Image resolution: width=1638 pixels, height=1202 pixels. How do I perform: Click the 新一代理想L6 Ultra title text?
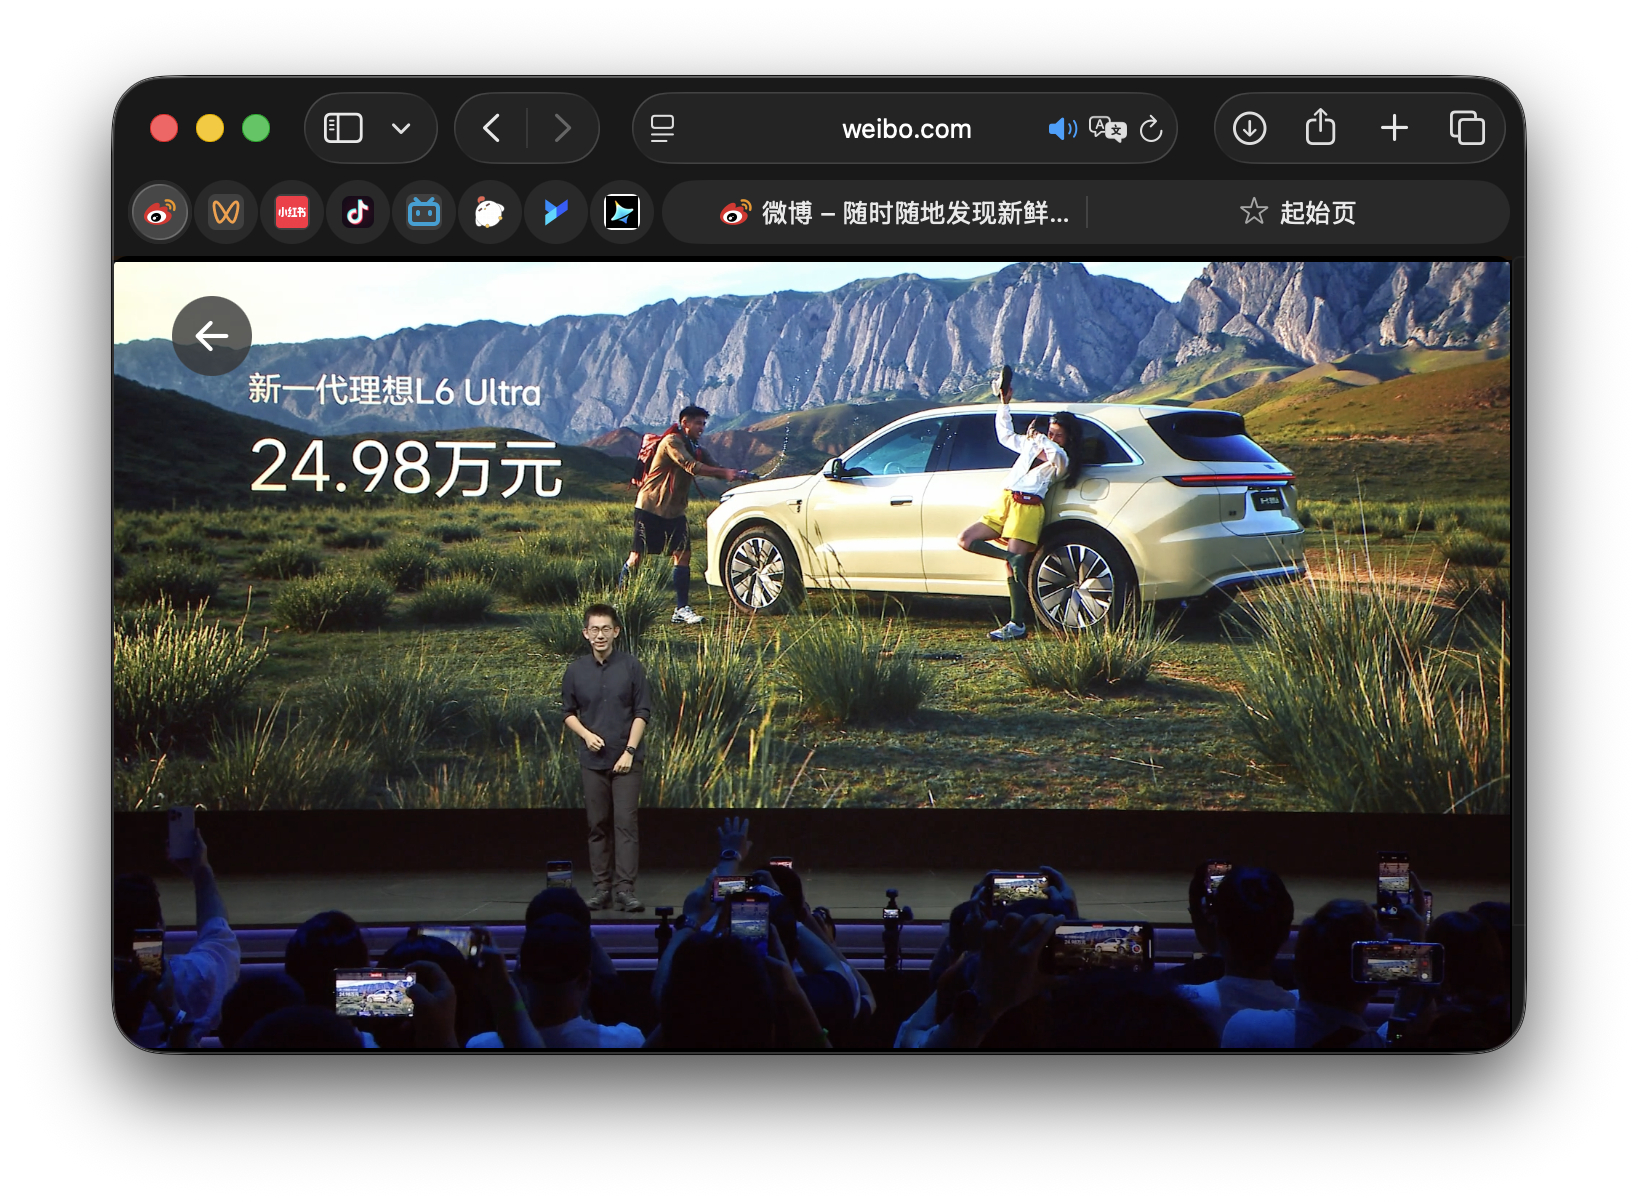coord(394,390)
